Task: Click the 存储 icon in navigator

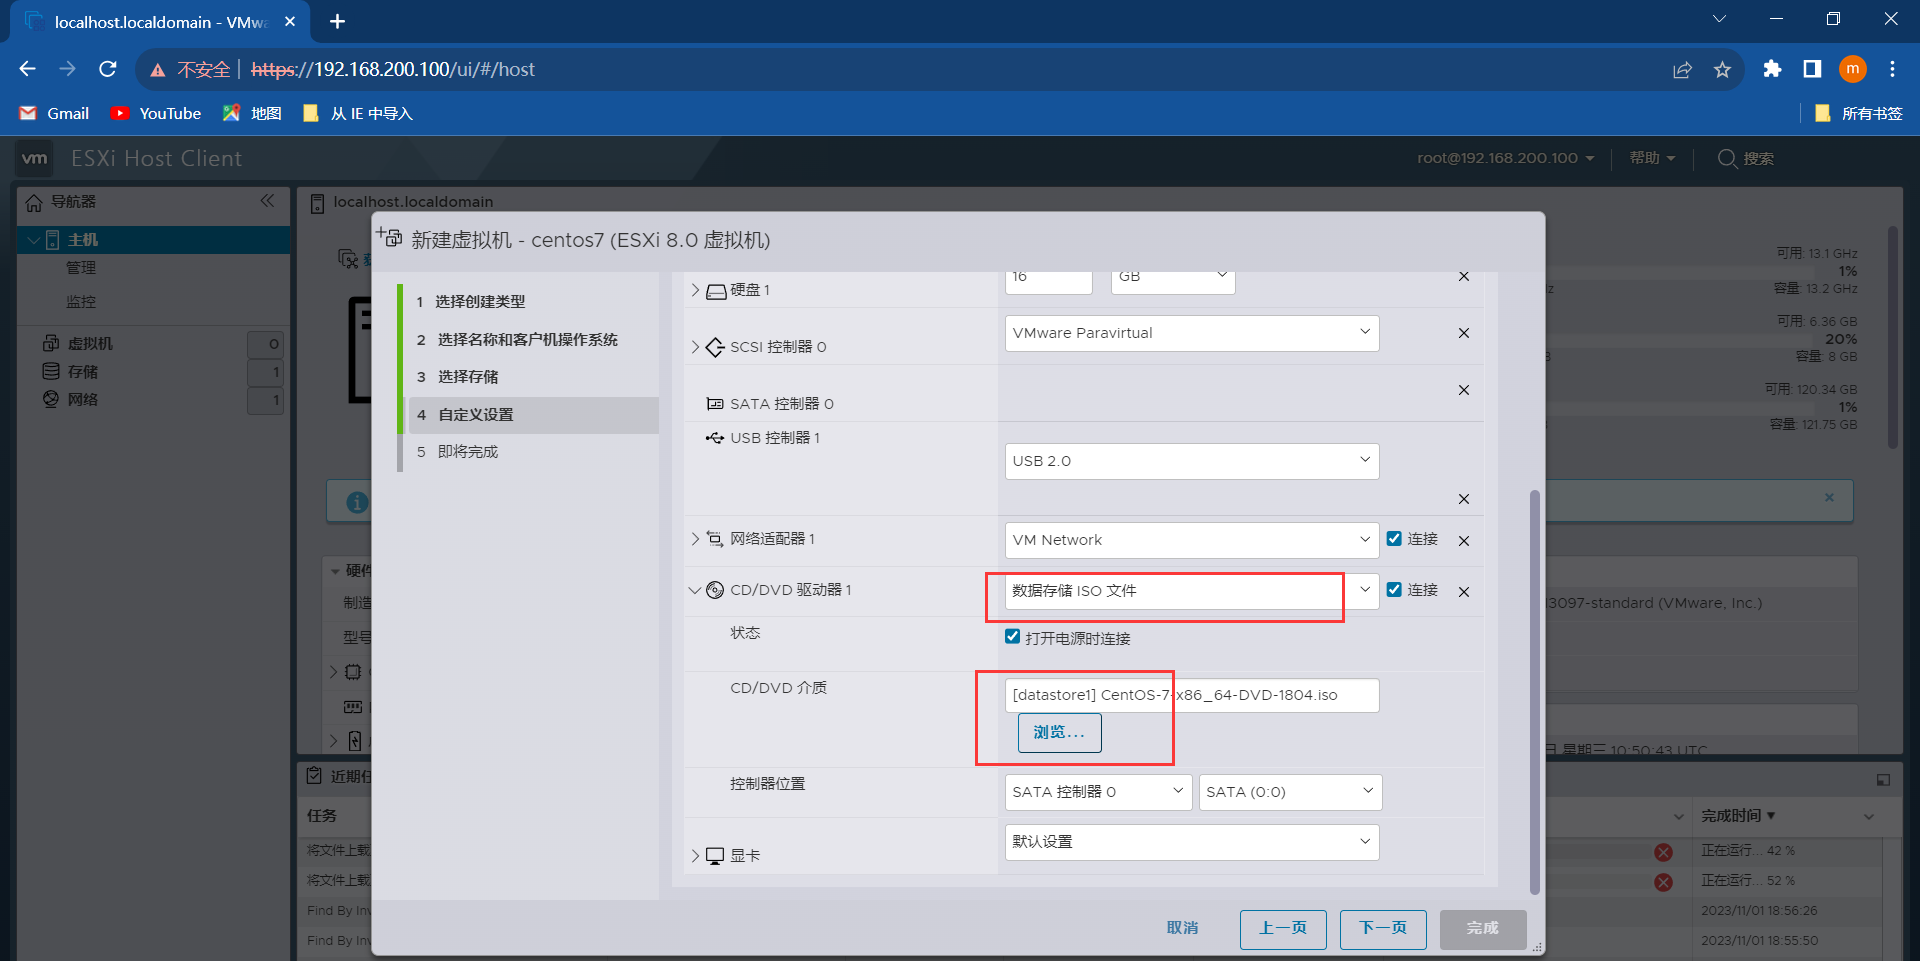Action: tap(51, 371)
